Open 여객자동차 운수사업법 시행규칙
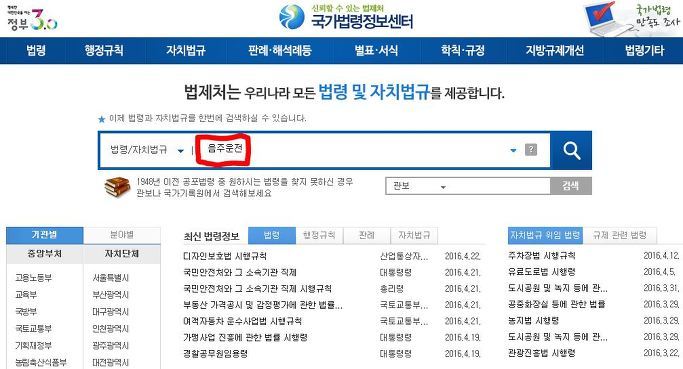Viewport: 683px width, 369px height. (x=243, y=321)
